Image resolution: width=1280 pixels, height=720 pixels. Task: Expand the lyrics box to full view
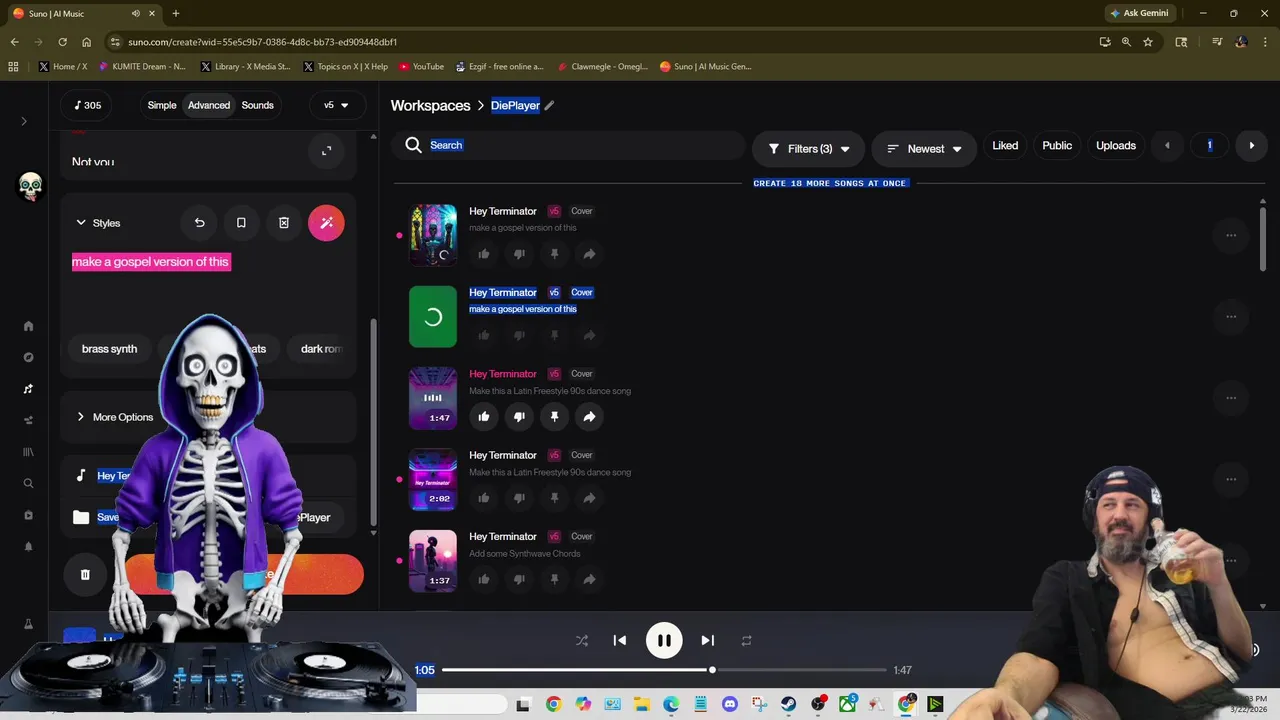pos(326,151)
